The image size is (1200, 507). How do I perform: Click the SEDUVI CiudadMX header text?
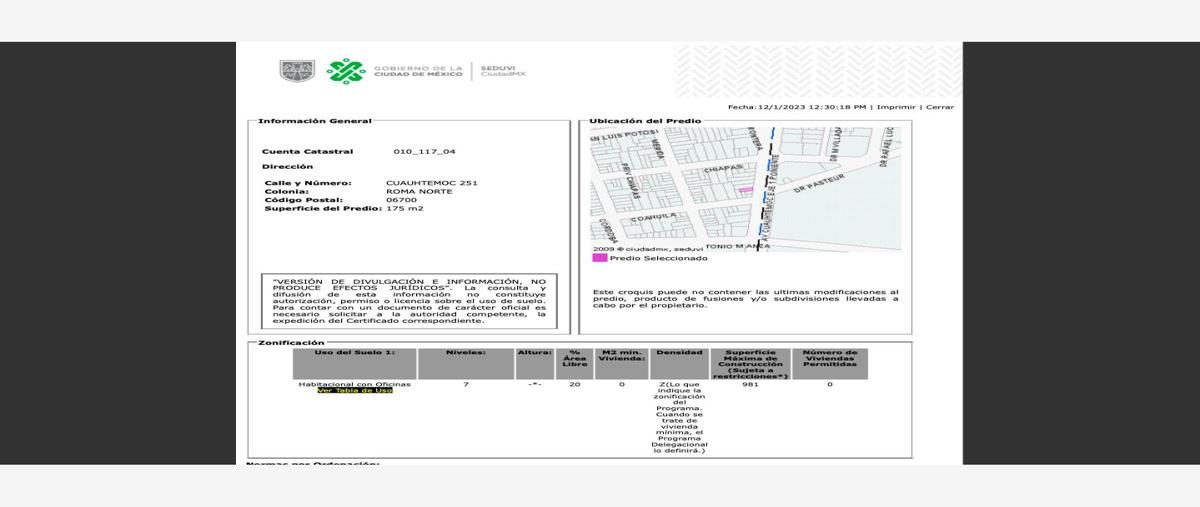coord(503,71)
